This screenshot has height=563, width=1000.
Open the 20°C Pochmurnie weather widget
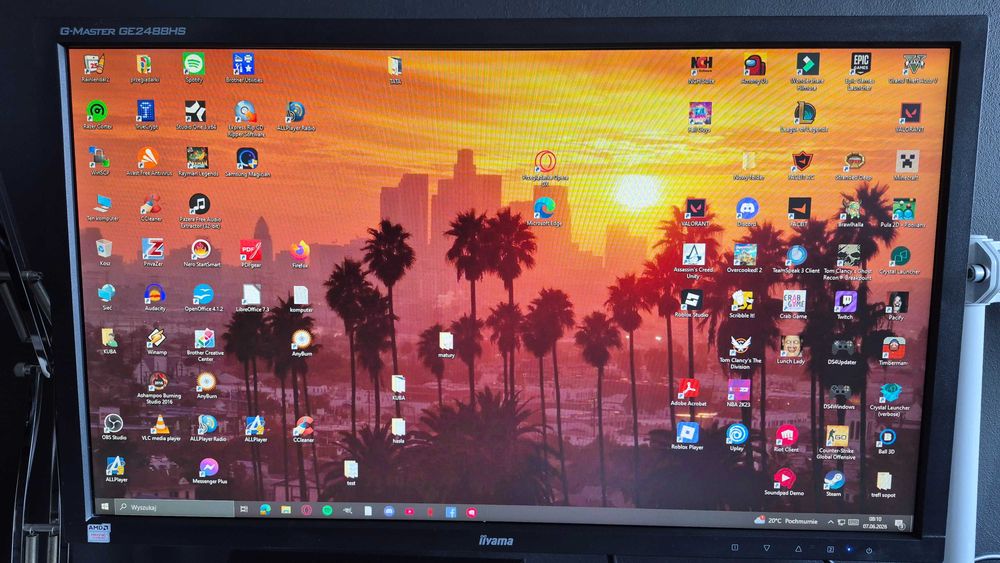tap(785, 520)
